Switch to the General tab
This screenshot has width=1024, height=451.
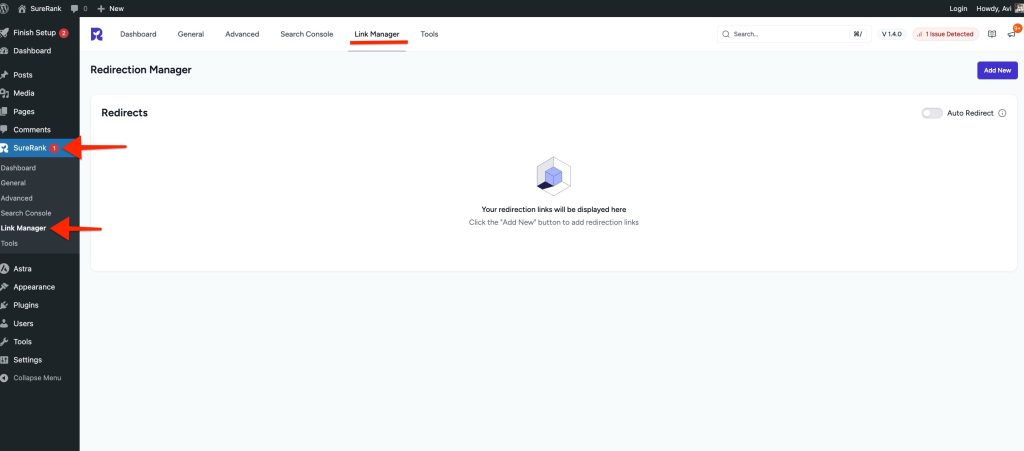click(191, 34)
